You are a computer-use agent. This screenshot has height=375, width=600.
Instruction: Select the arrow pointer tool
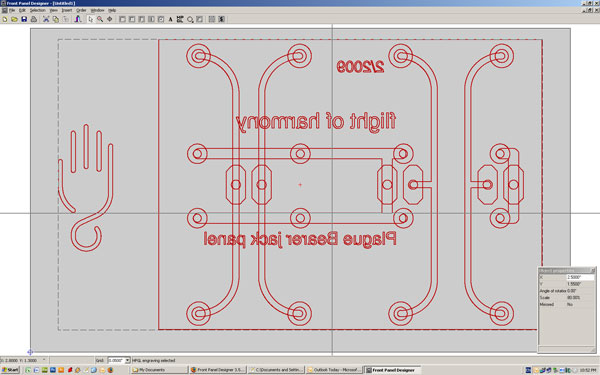tap(90, 19)
